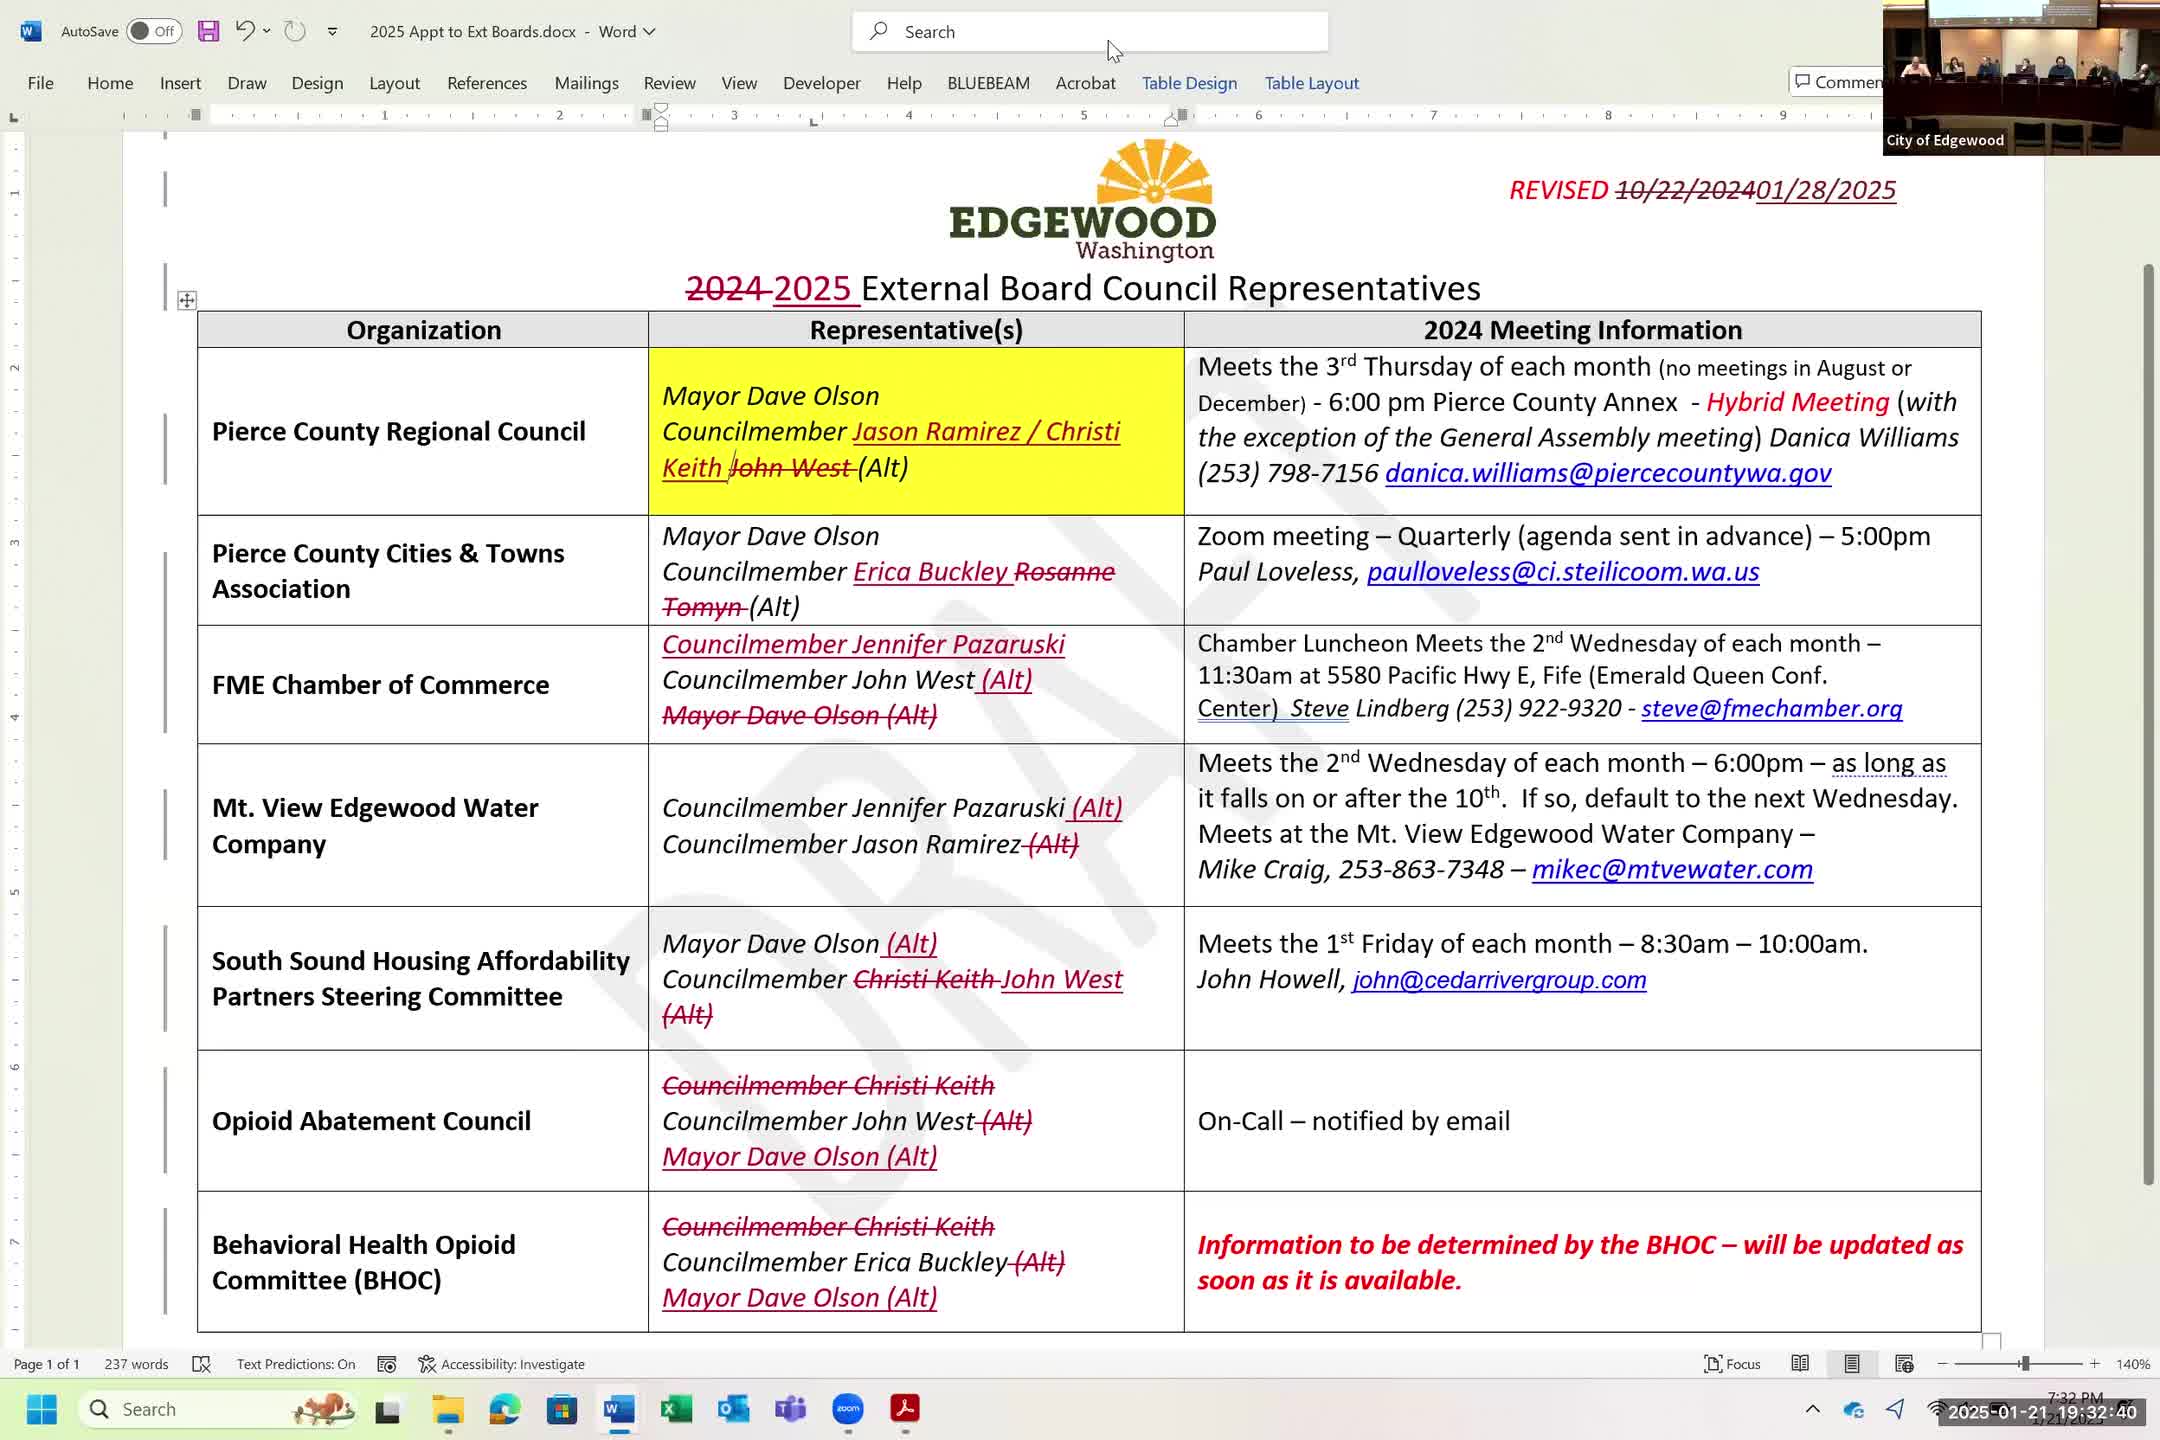Click the spelling proofing check icon
This screenshot has width=2160, height=1440.
201,1364
